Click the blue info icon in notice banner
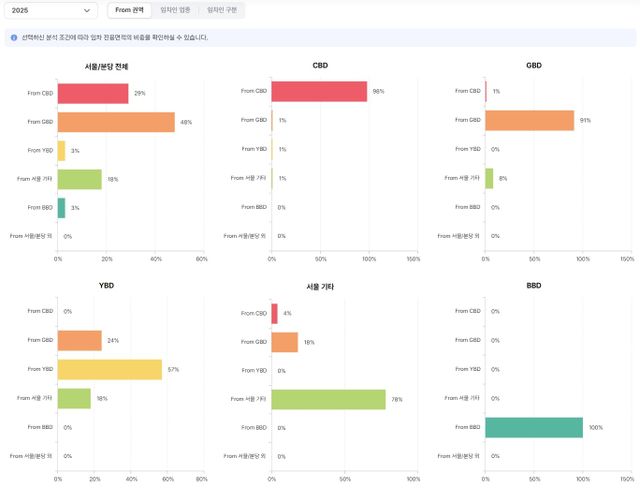This screenshot has height=488, width=640. pos(13,37)
